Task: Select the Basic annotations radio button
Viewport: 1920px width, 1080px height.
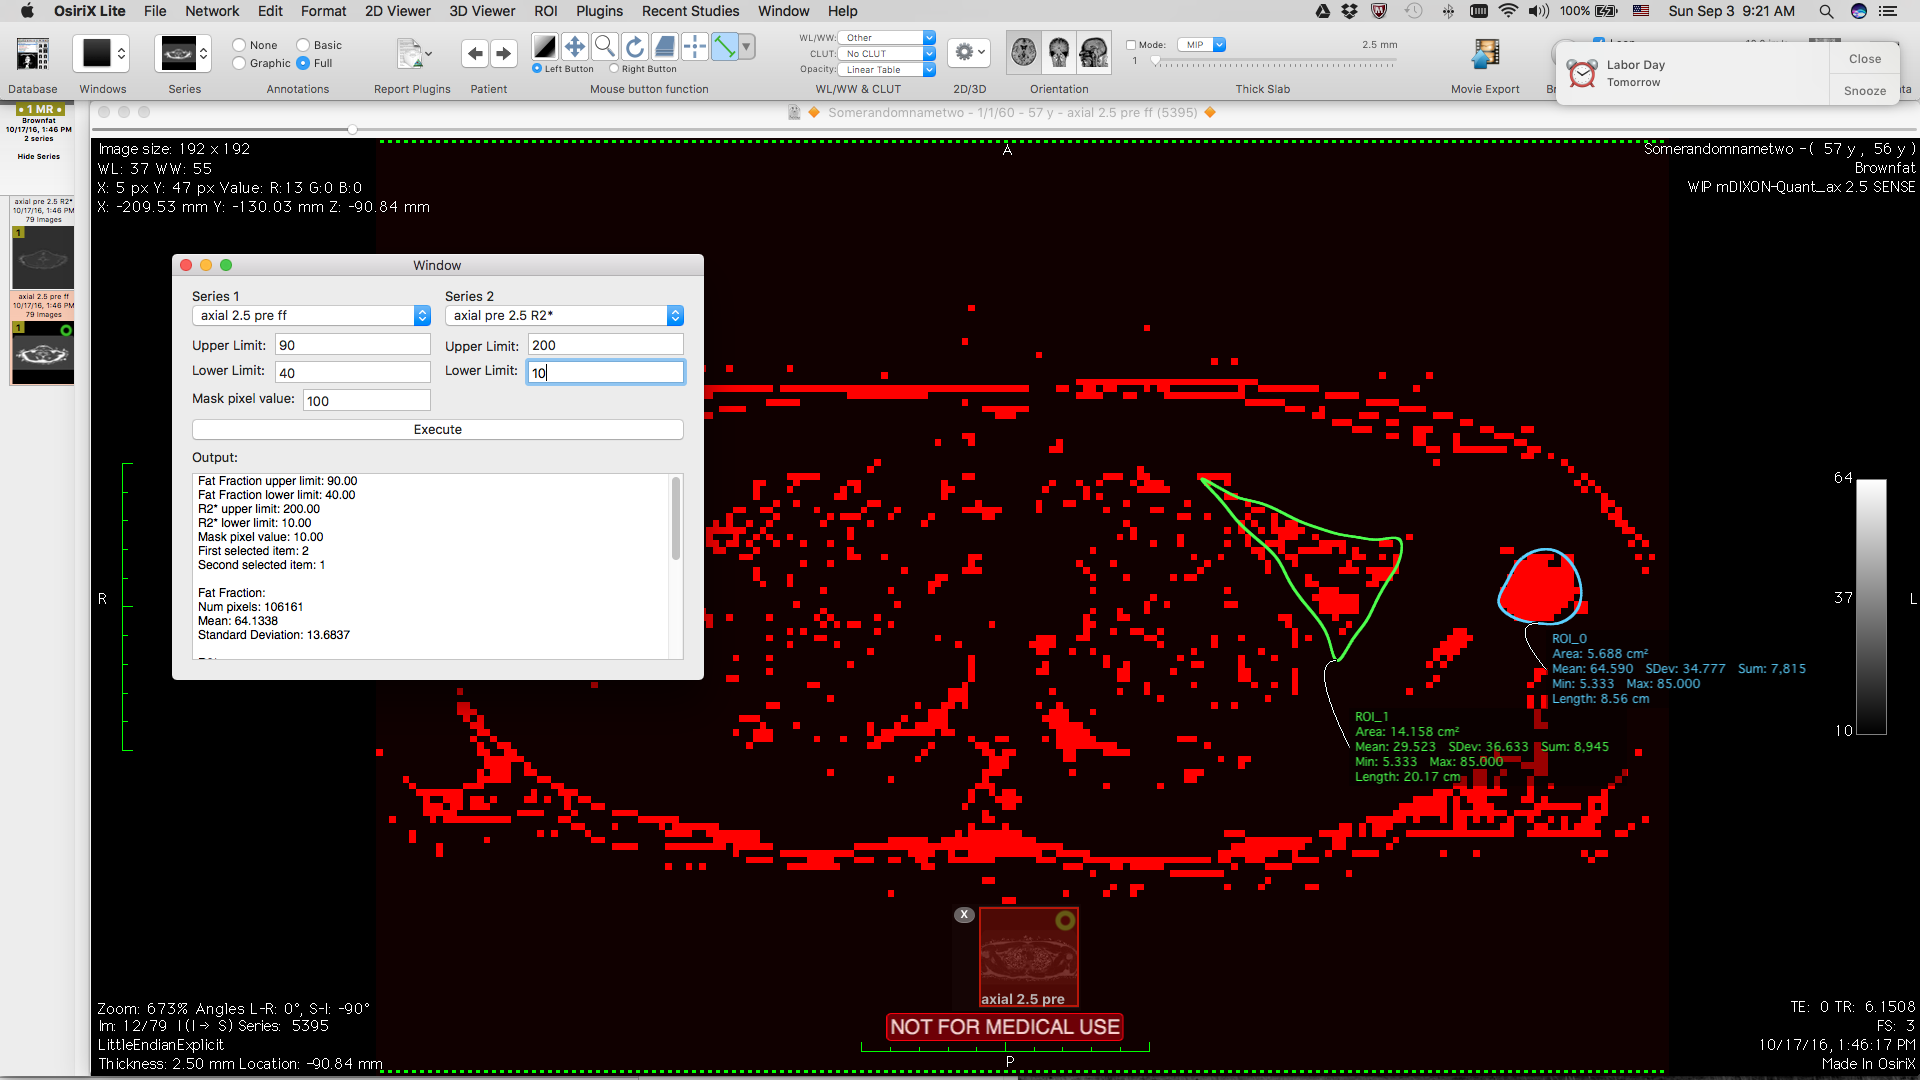Action: tap(303, 45)
